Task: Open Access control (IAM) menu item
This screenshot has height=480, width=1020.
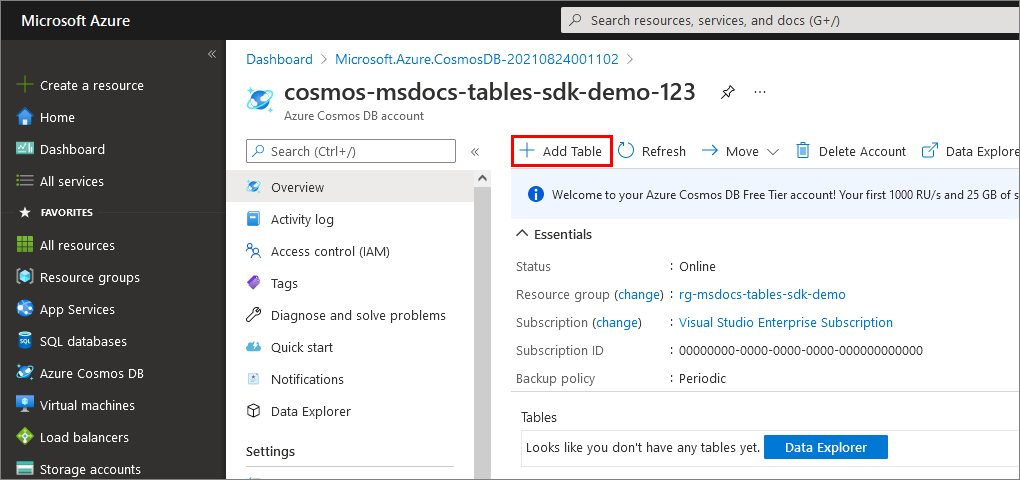Action: 330,251
